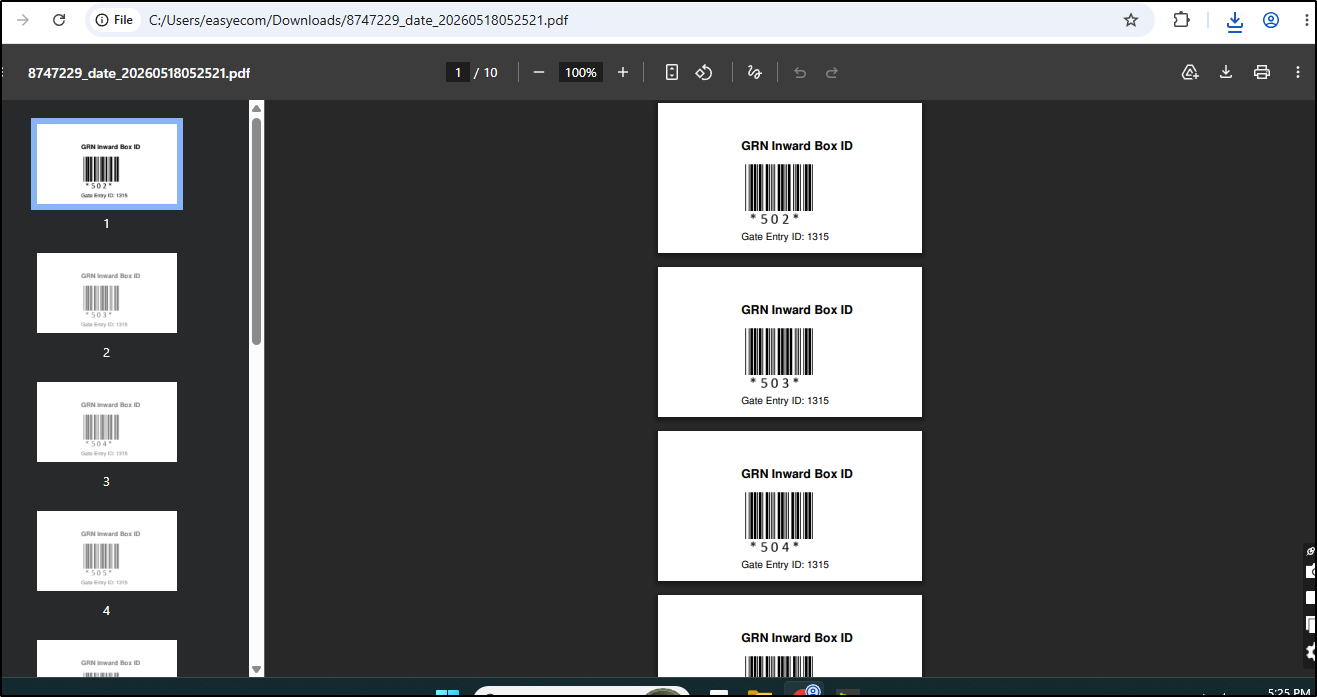Image resolution: width=1317 pixels, height=697 pixels.
Task: Click the thumbnail sidebar scroll down arrow
Action: tap(256, 670)
